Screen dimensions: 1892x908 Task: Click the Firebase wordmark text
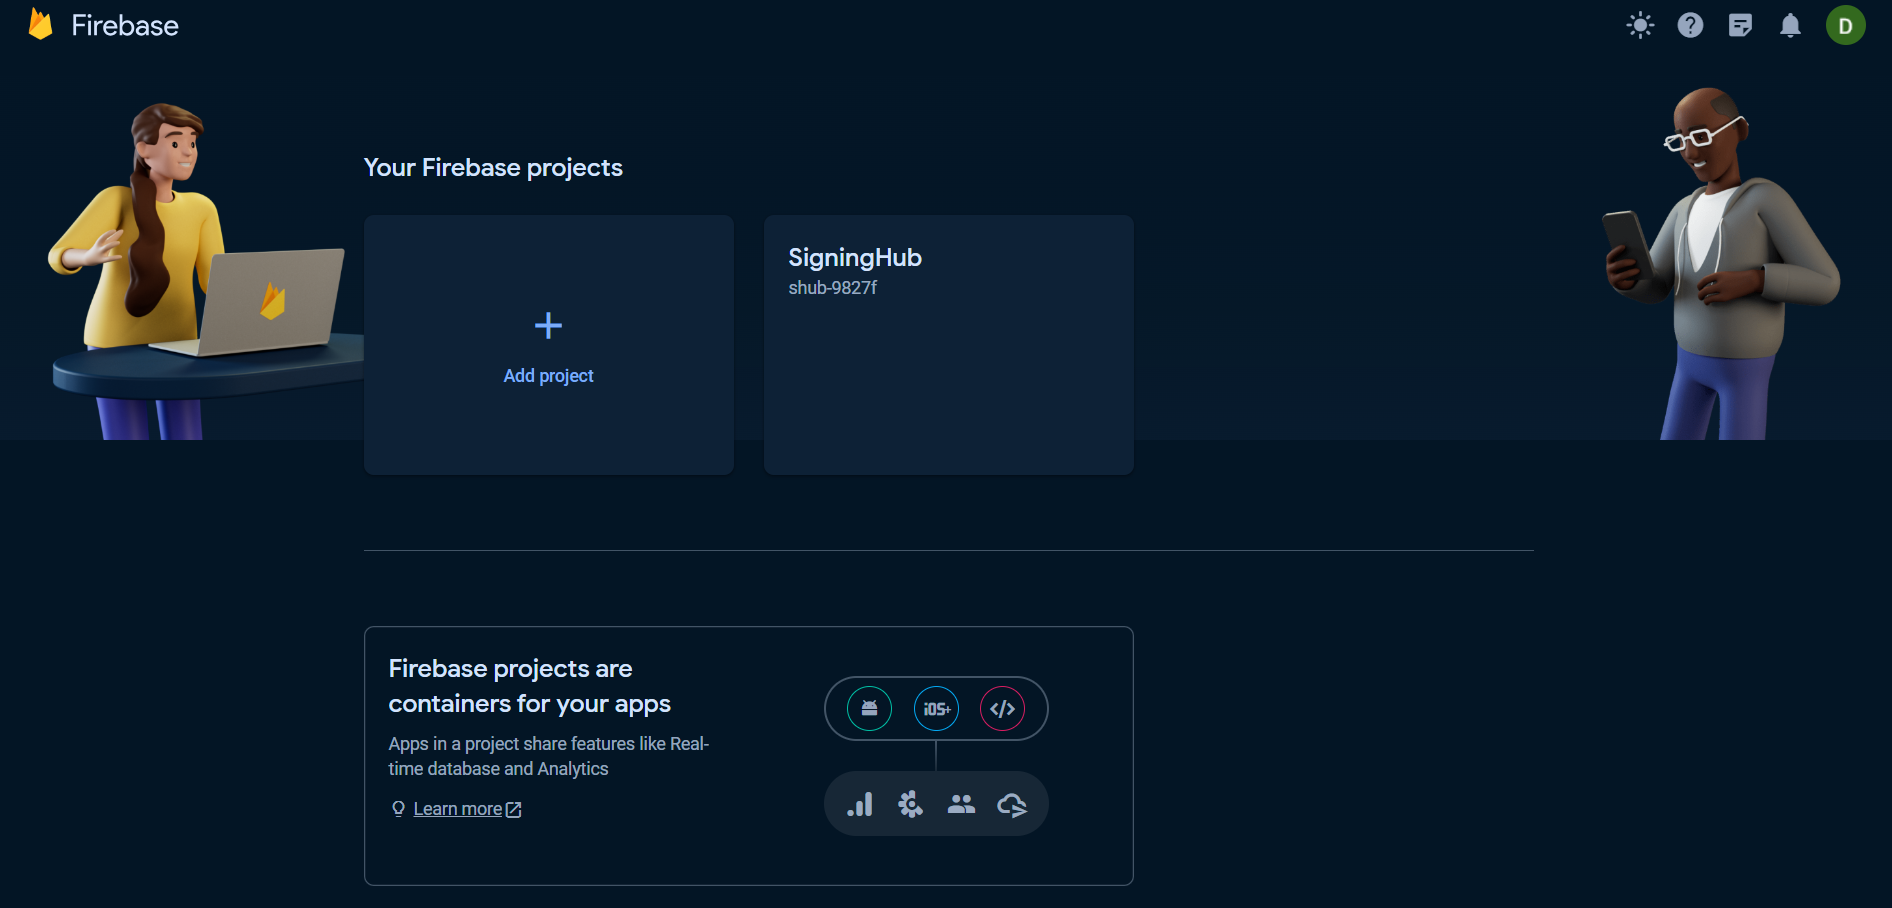(125, 25)
